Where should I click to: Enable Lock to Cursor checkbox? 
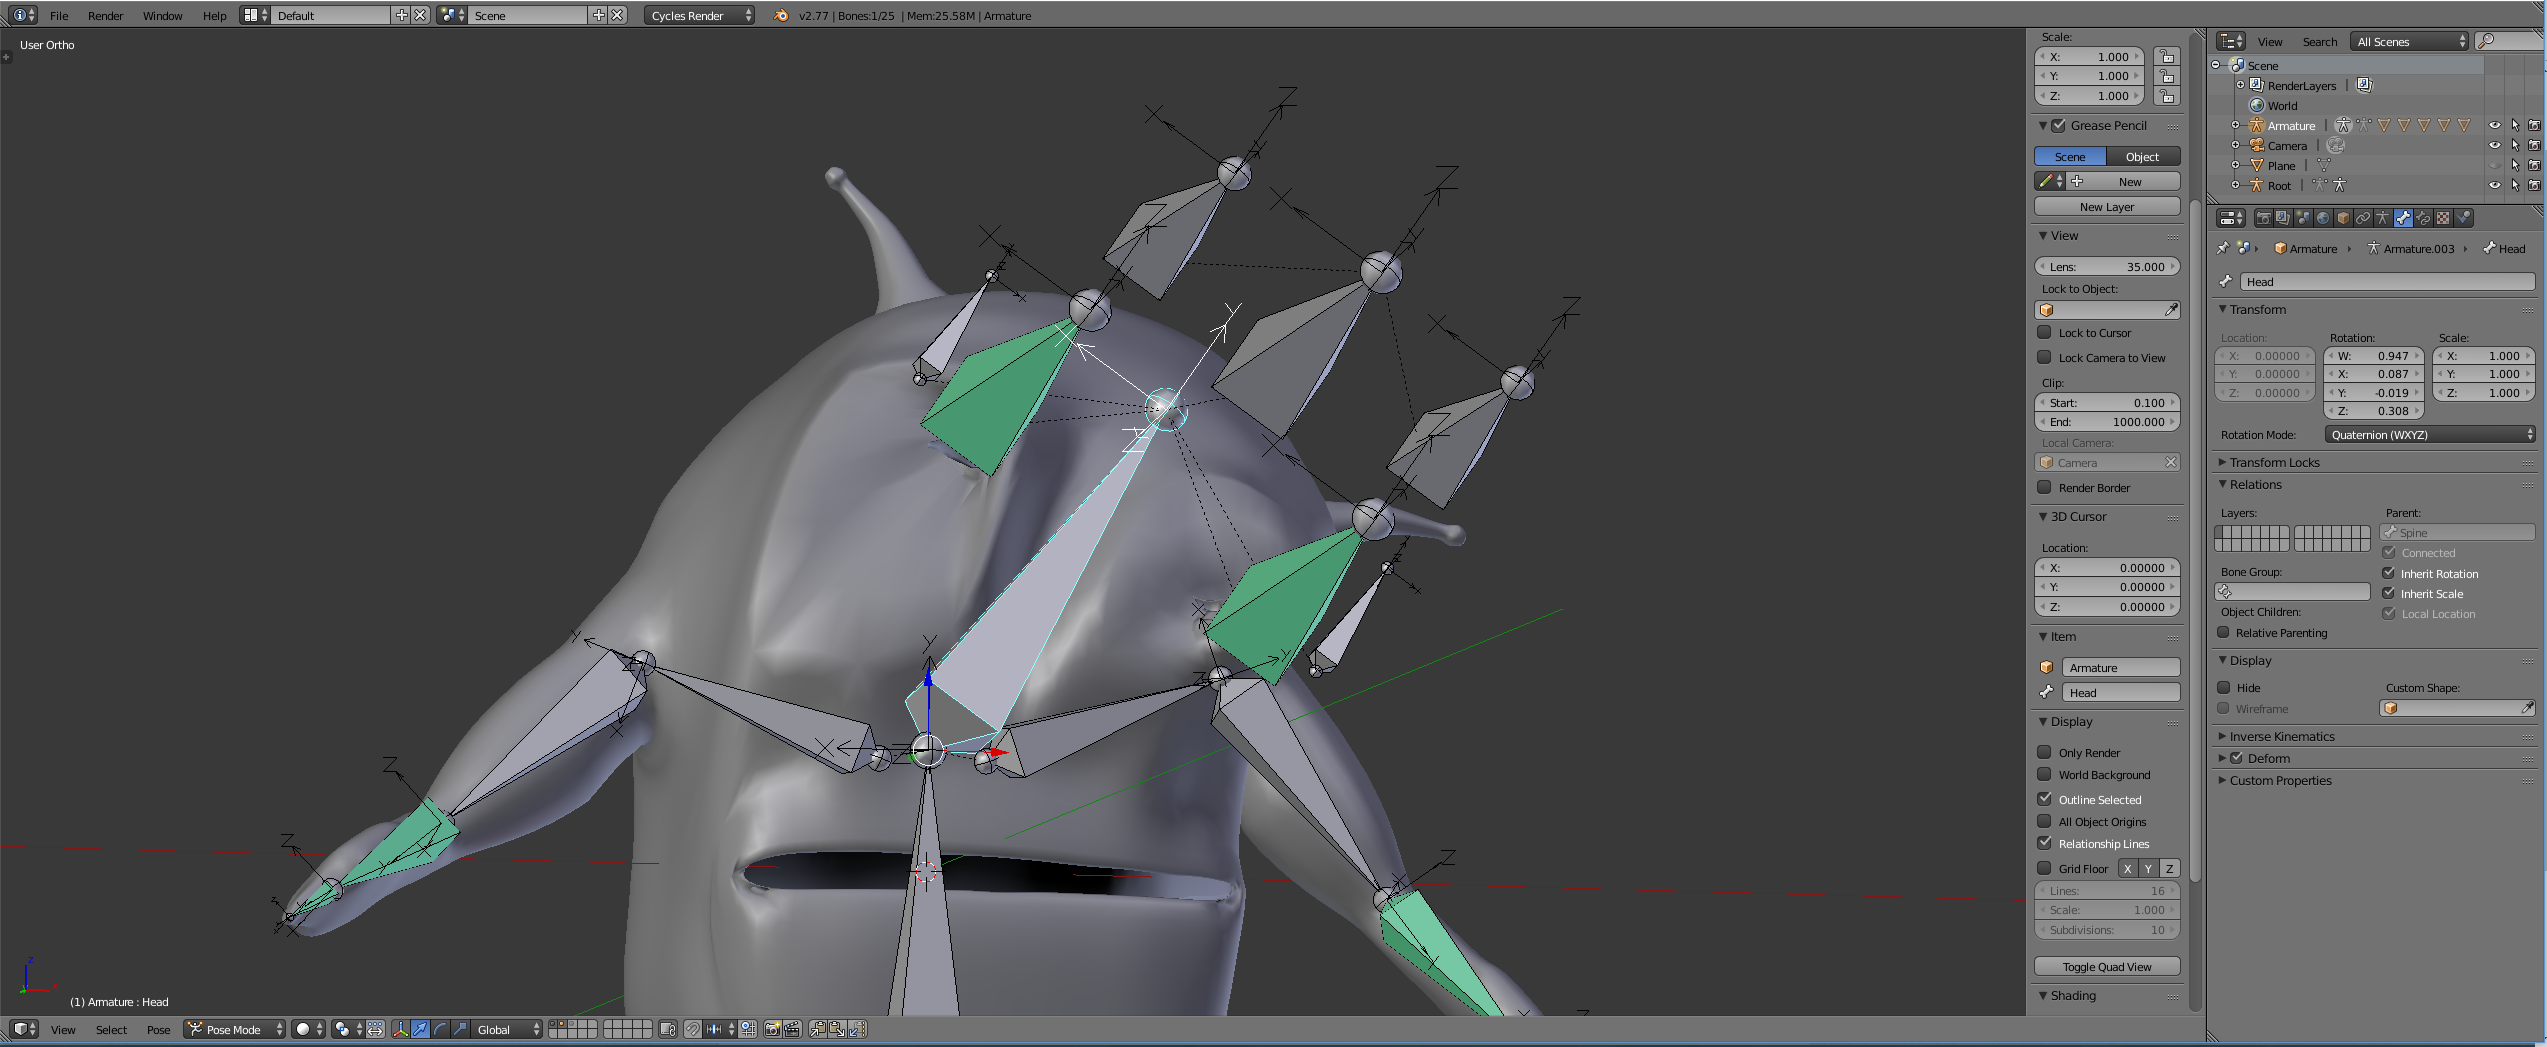(2044, 332)
